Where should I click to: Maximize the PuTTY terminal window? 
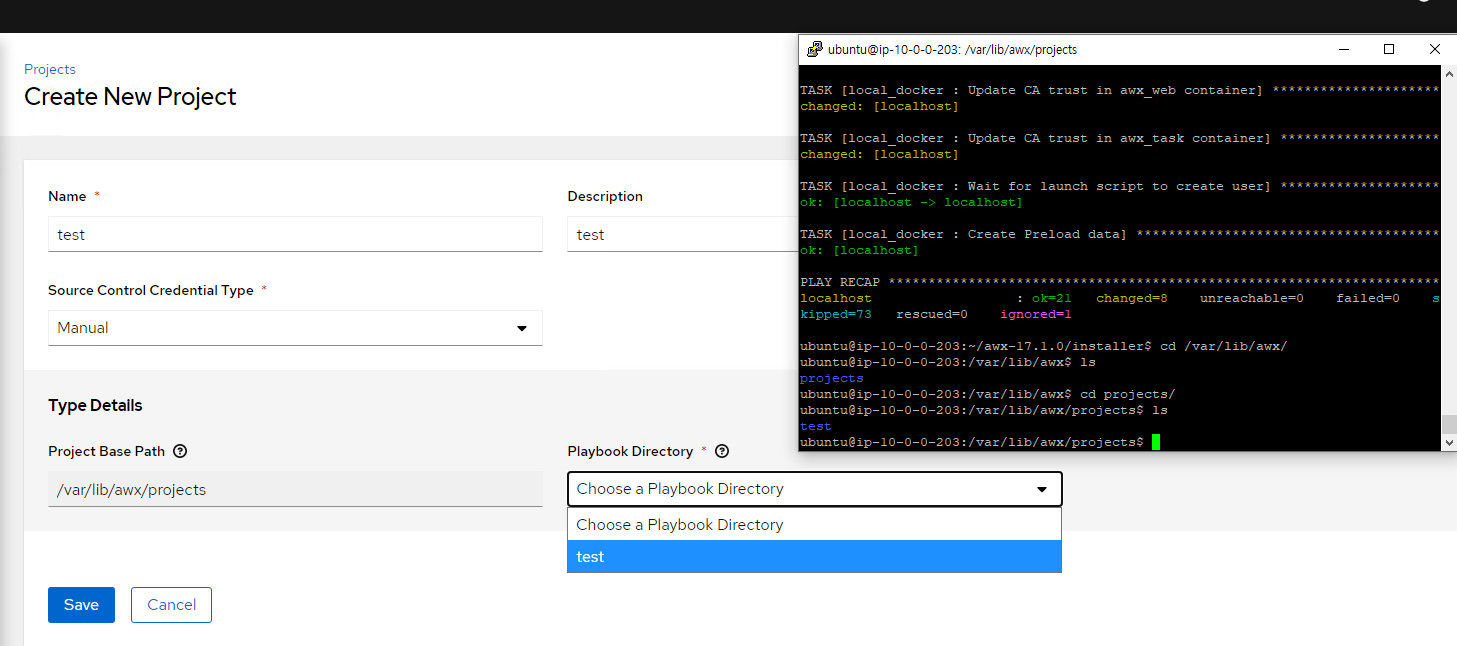point(1389,49)
